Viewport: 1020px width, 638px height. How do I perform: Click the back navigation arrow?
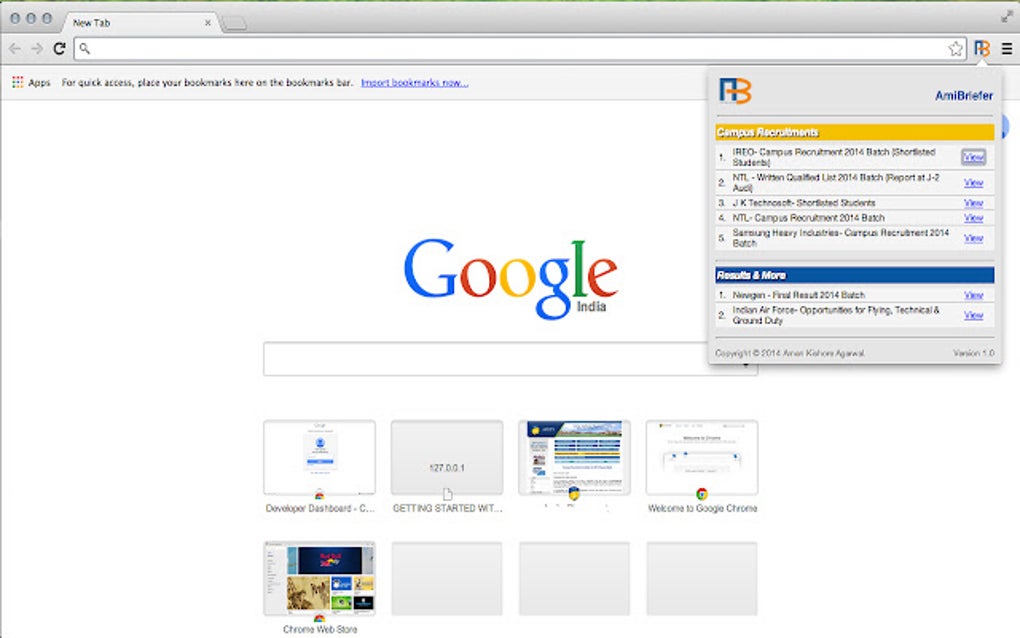click(x=15, y=47)
